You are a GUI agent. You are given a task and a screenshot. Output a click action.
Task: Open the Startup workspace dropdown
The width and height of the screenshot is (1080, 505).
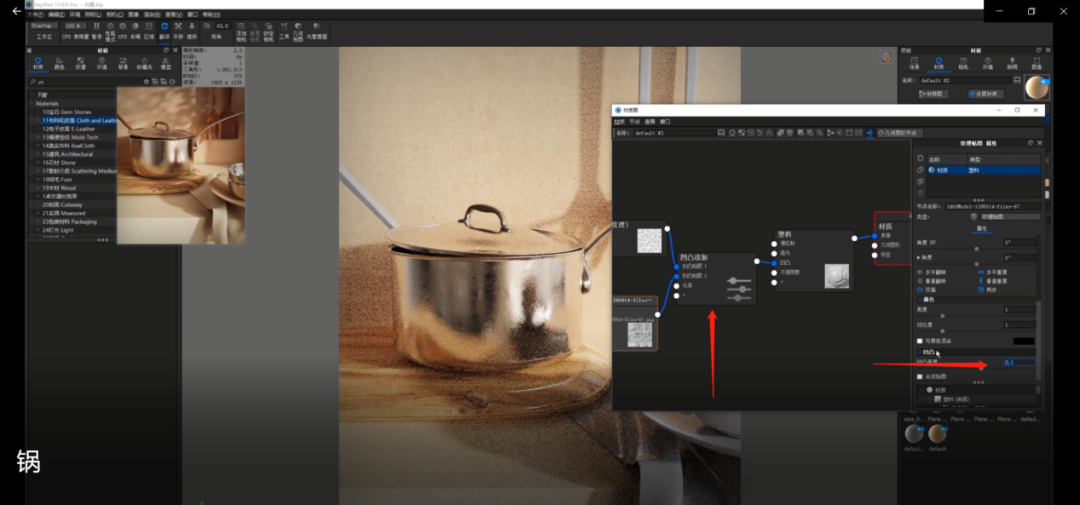(44, 25)
